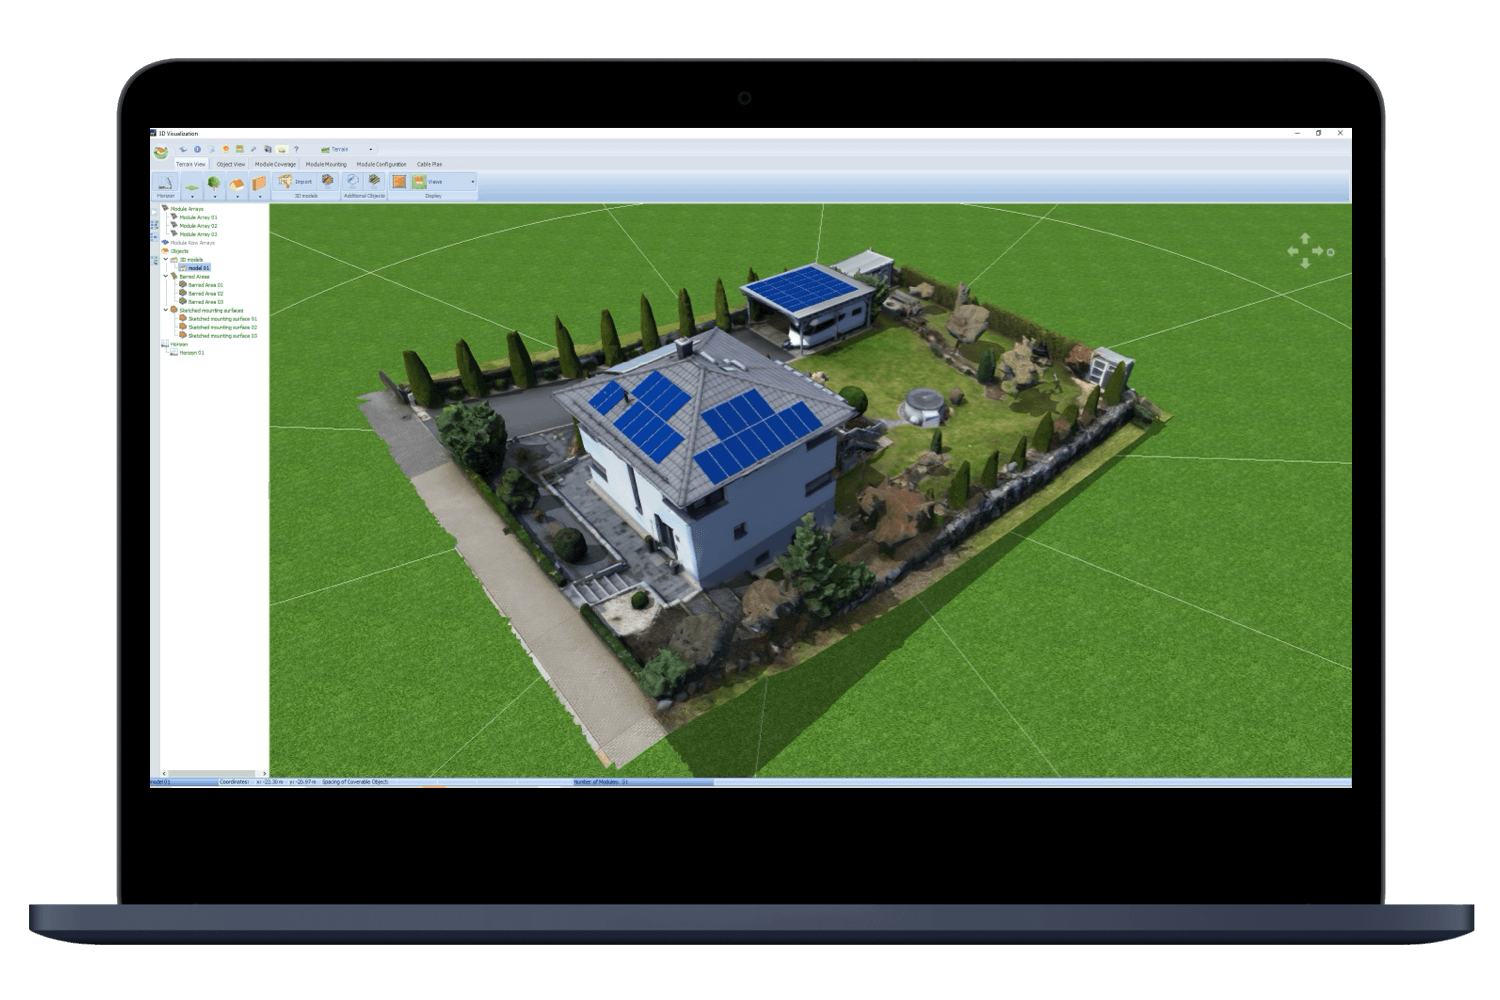Click the orange top-view Display icon

(398, 182)
